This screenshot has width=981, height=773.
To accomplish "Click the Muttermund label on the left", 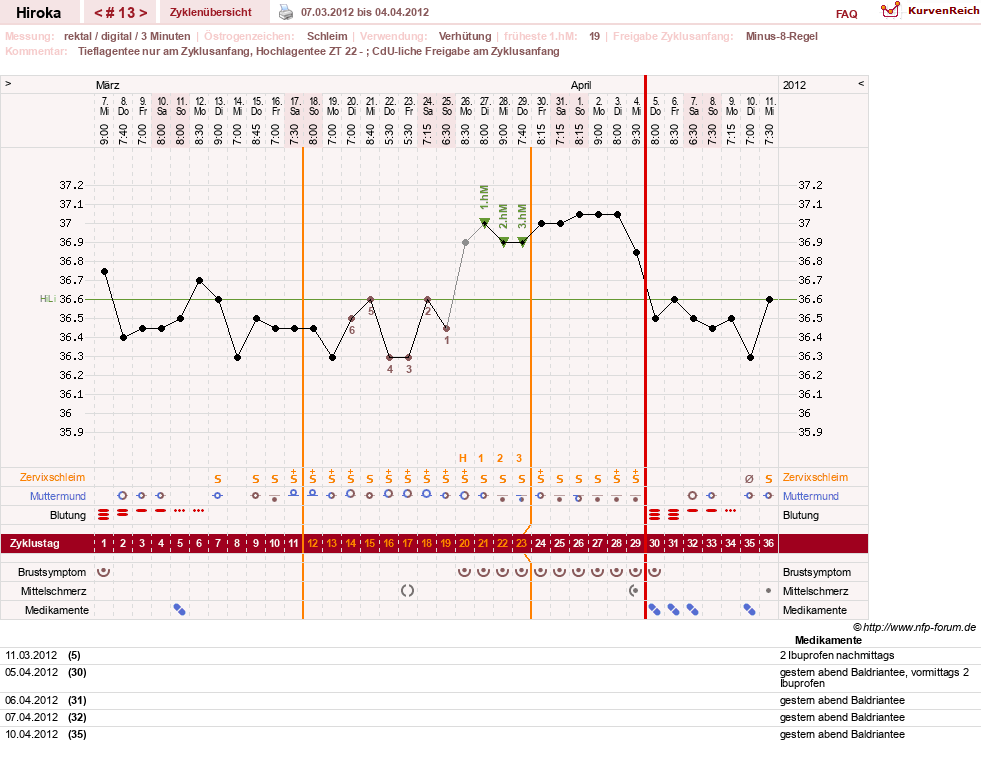I will pyautogui.click(x=58, y=496).
